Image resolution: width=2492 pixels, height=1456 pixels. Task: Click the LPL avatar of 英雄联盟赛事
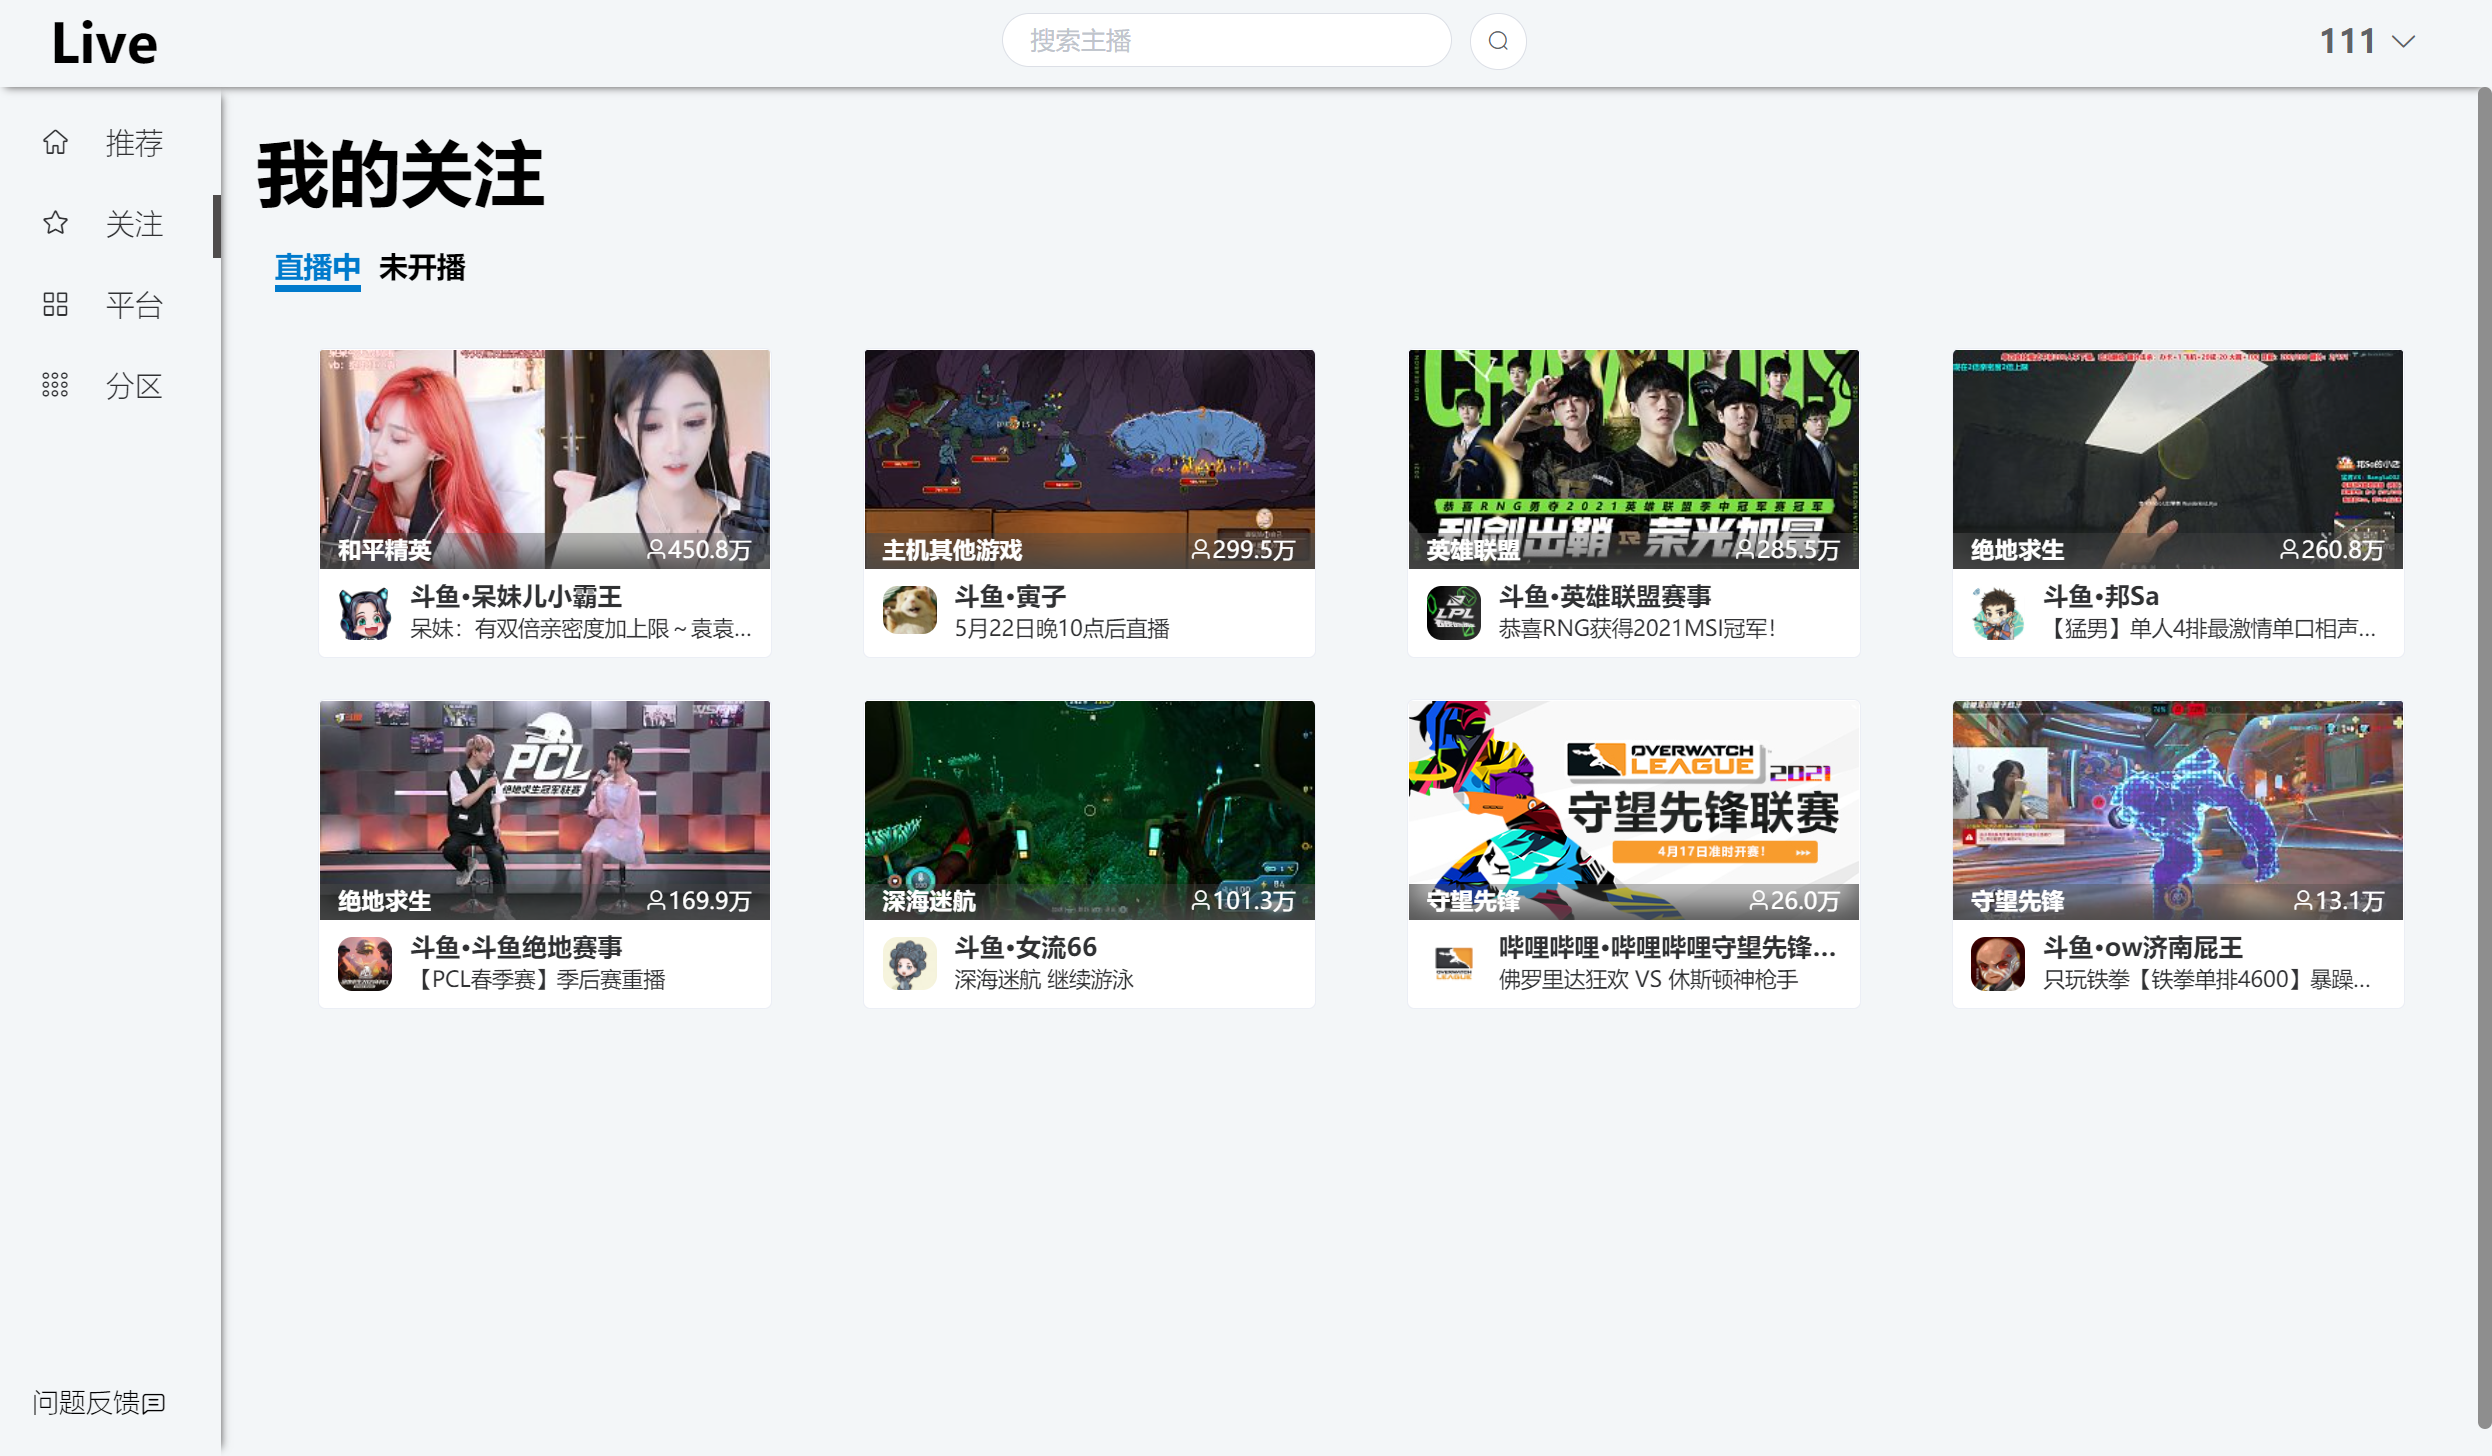click(x=1453, y=611)
